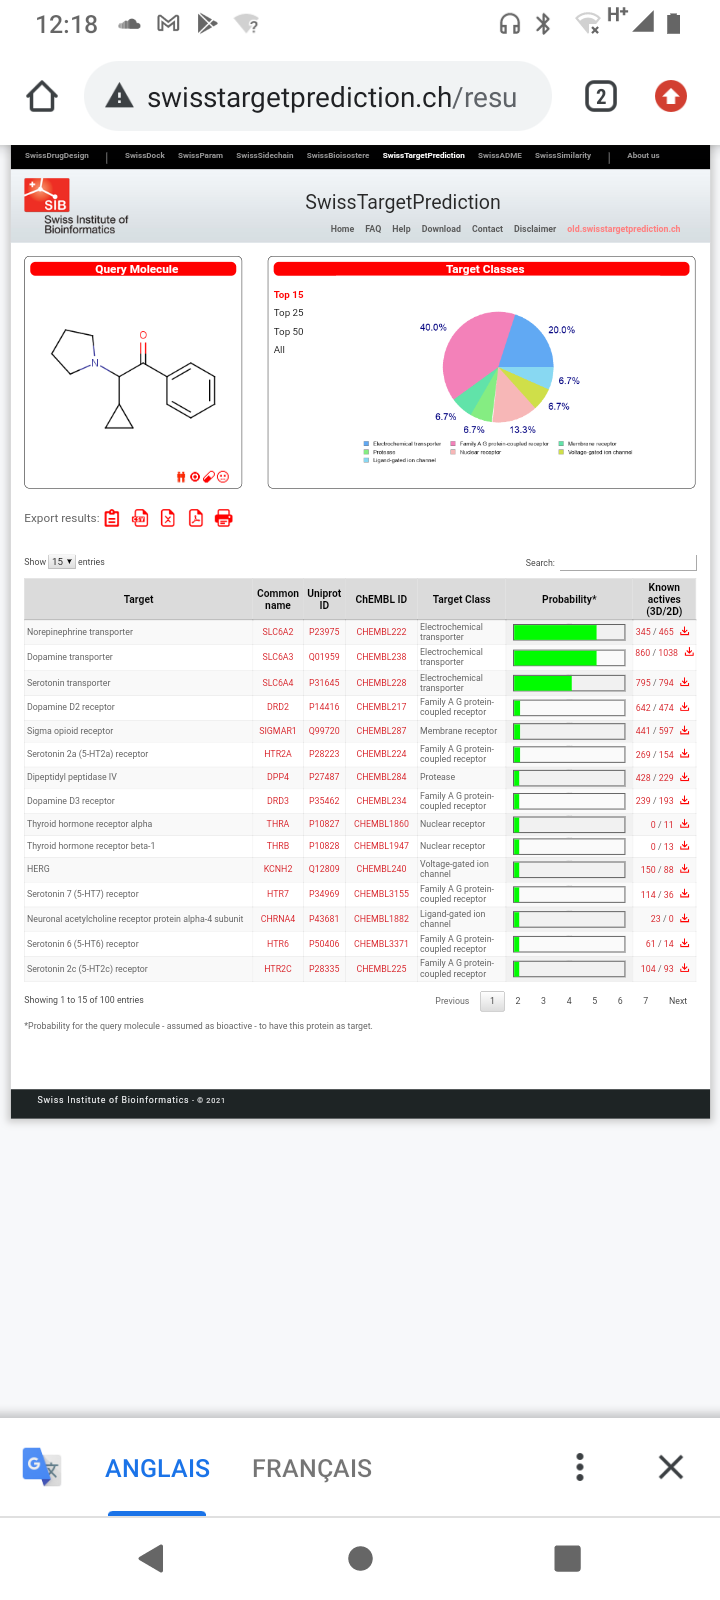The image size is (720, 1600).
Task: Download known actives for HERG row
Action: (685, 869)
